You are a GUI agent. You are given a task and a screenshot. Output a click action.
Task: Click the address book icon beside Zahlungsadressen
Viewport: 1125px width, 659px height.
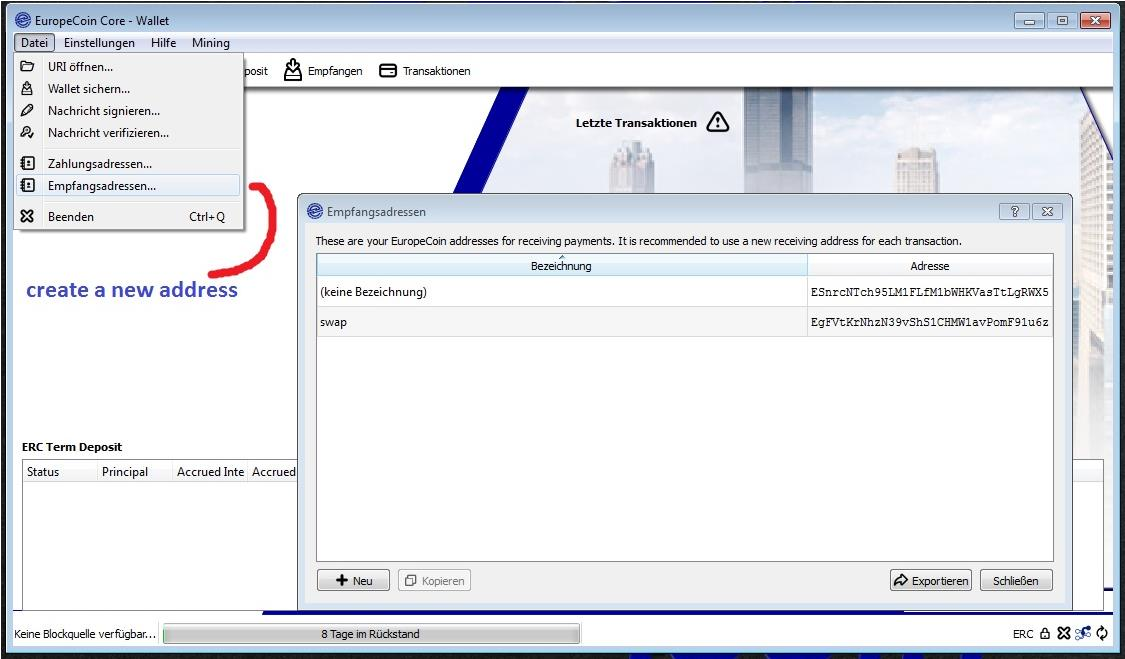coord(27,164)
